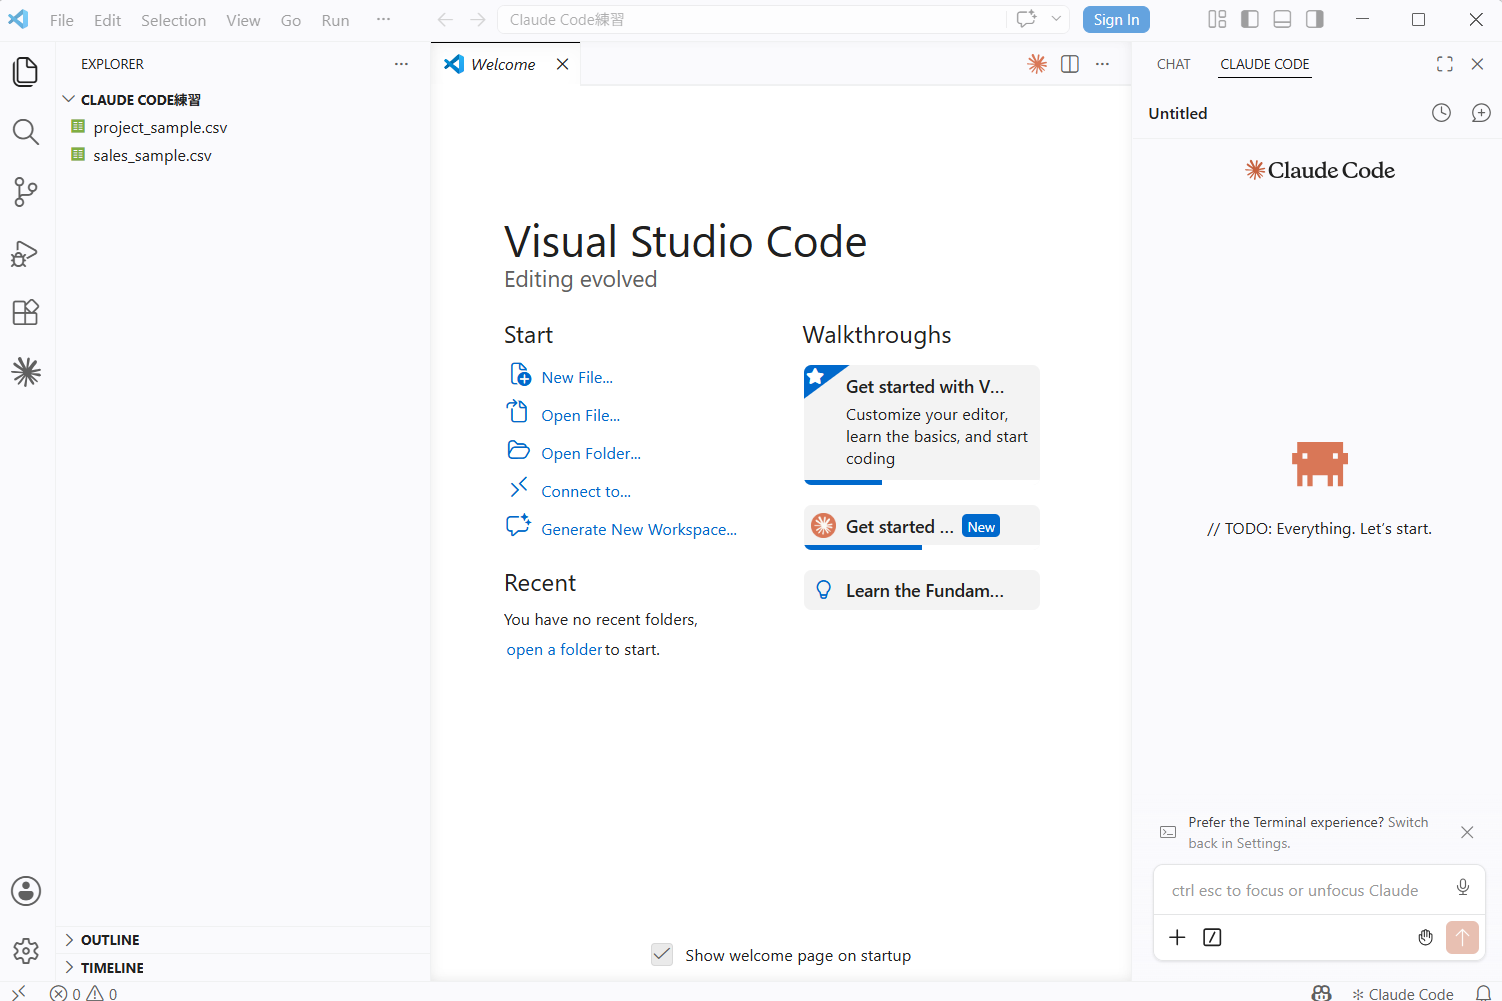
Task: Open the Extensions view
Action: point(26,312)
